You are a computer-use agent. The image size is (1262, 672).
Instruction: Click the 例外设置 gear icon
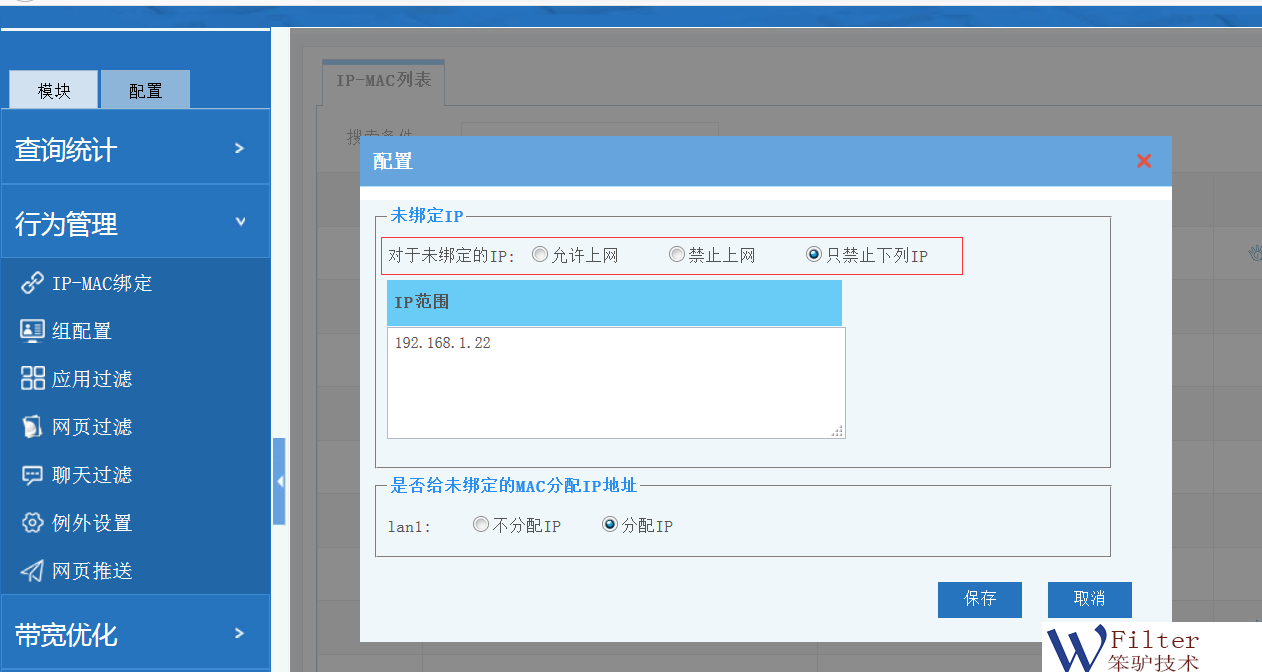[33, 523]
